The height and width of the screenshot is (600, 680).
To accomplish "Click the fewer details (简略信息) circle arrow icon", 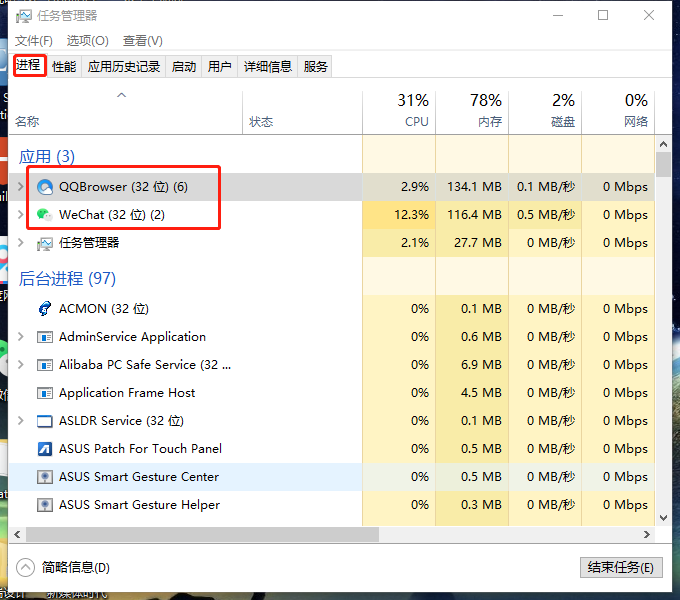I will pyautogui.click(x=25, y=567).
